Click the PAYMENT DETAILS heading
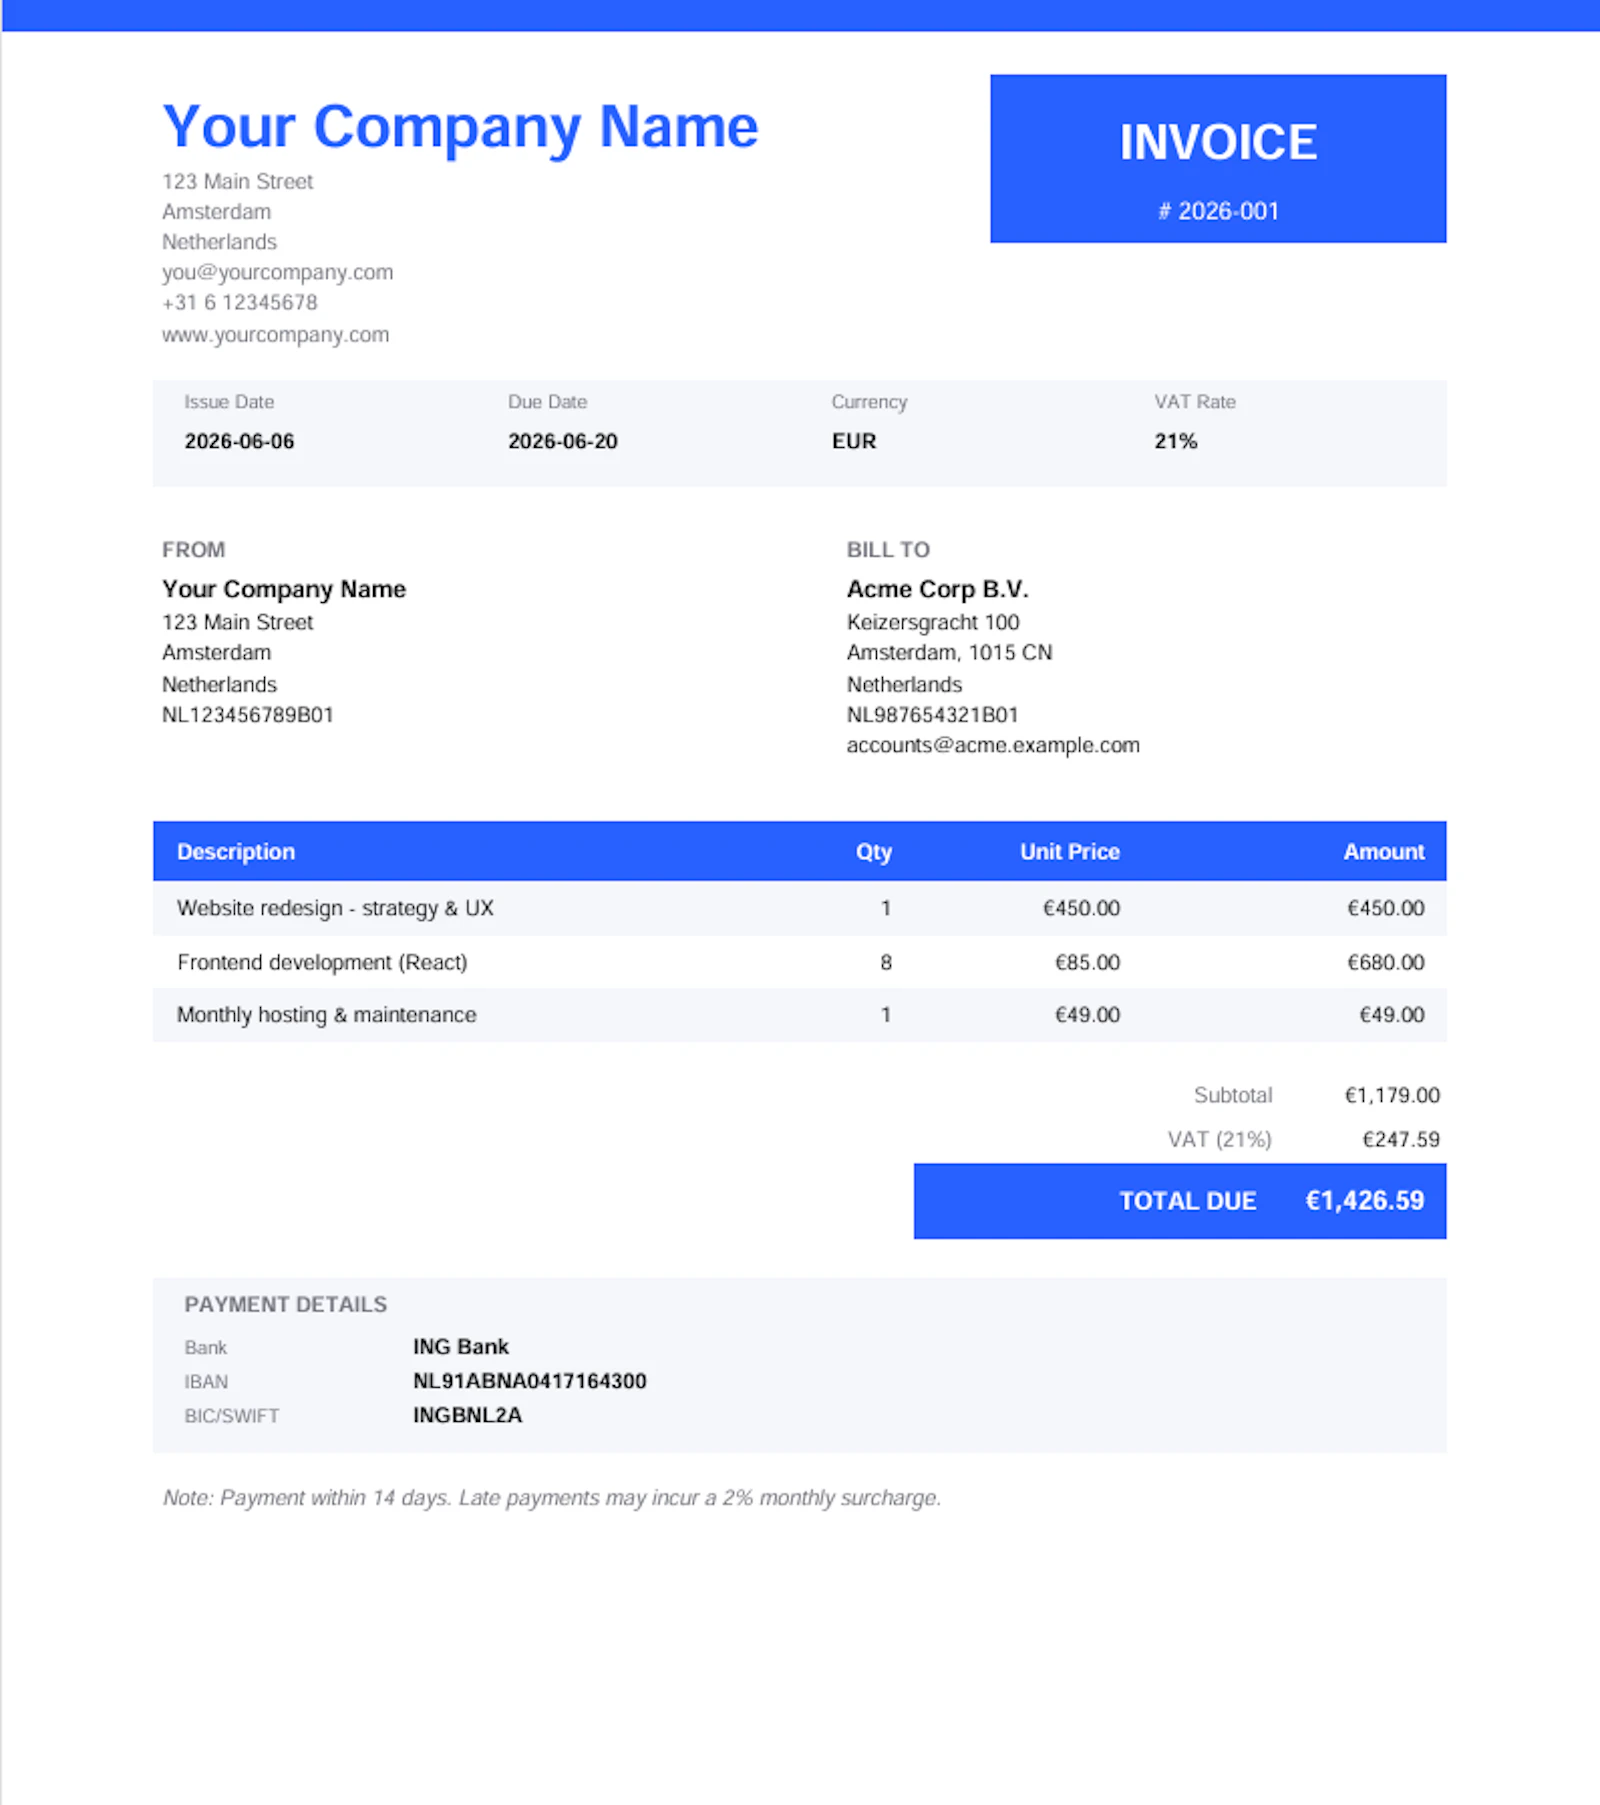The width and height of the screenshot is (1600, 1805). click(x=285, y=1304)
